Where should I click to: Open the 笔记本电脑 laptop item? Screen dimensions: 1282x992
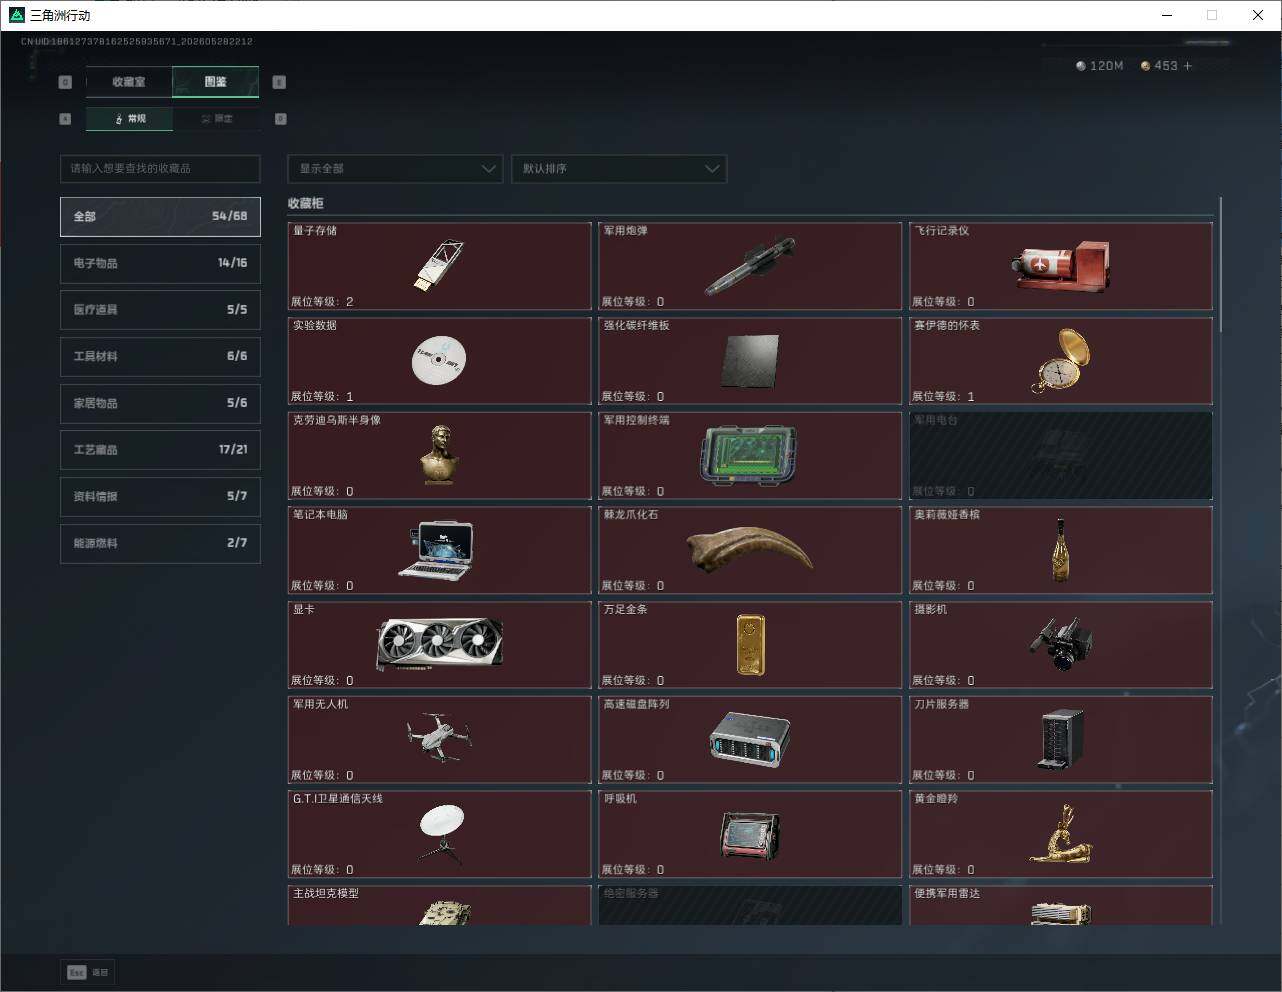(440, 550)
